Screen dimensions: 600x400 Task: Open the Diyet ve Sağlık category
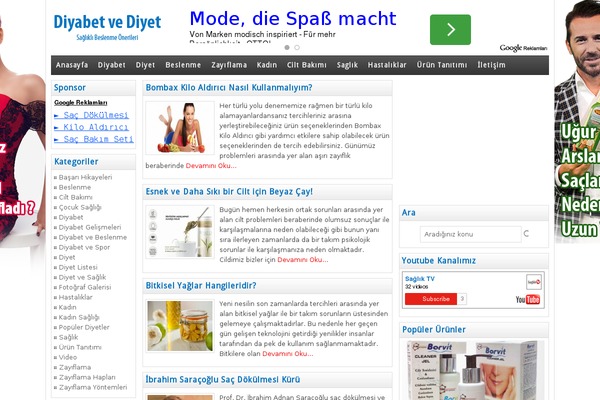click(x=82, y=277)
